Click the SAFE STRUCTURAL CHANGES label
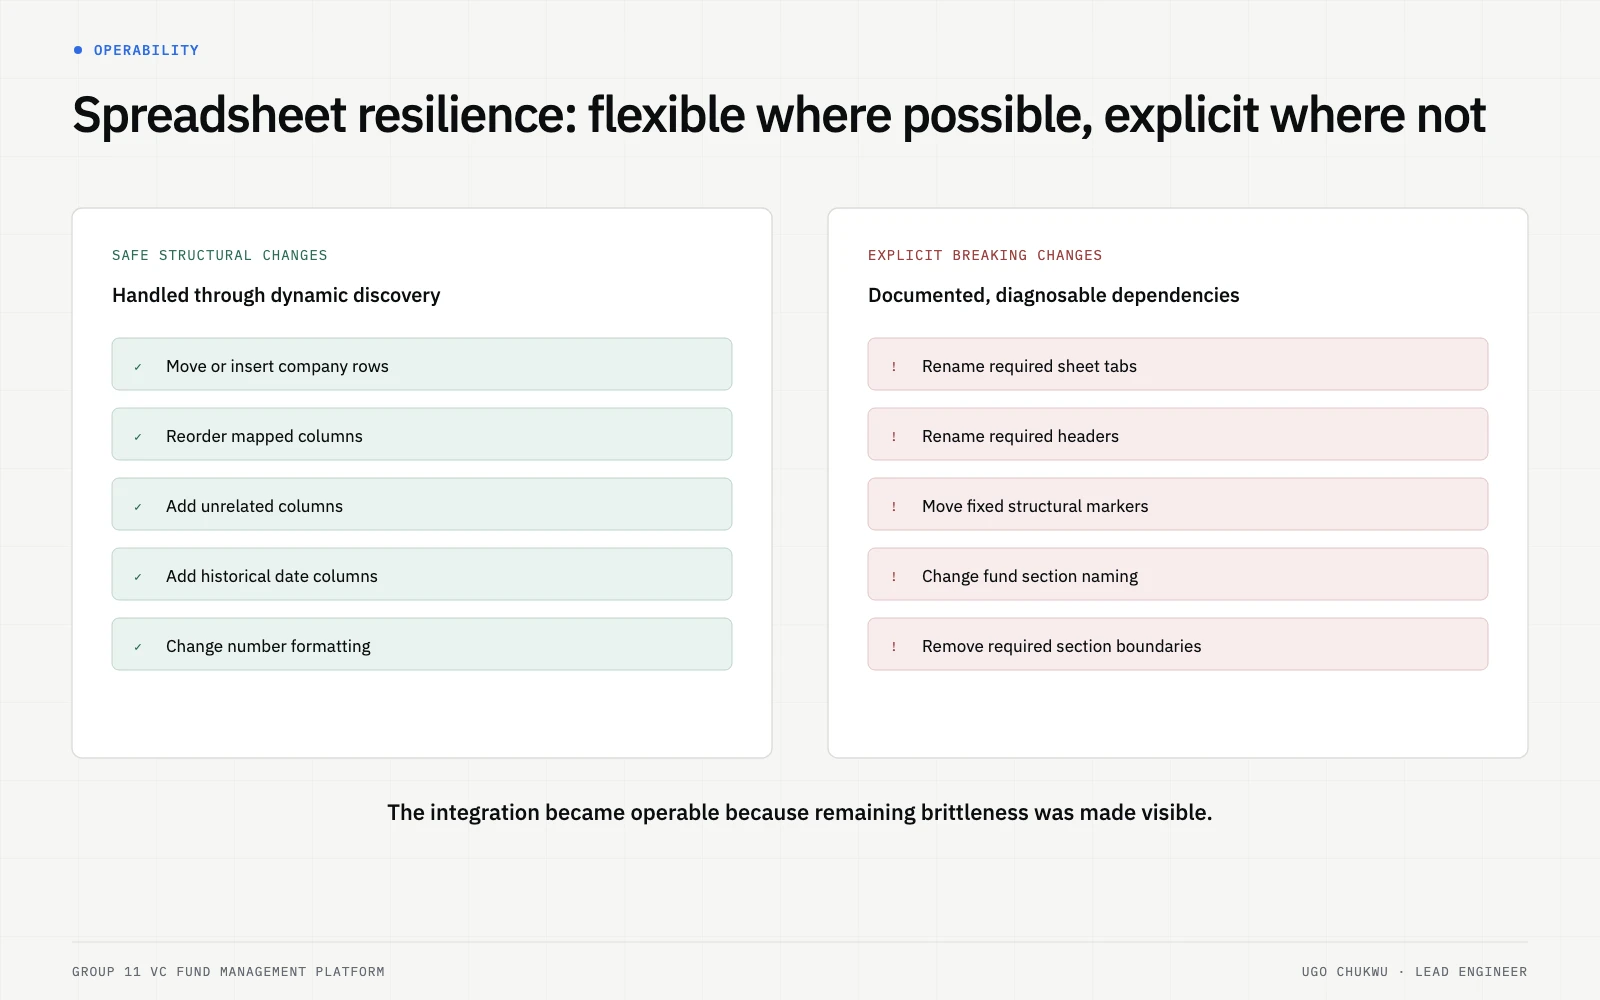Image resolution: width=1600 pixels, height=1000 pixels. (220, 255)
